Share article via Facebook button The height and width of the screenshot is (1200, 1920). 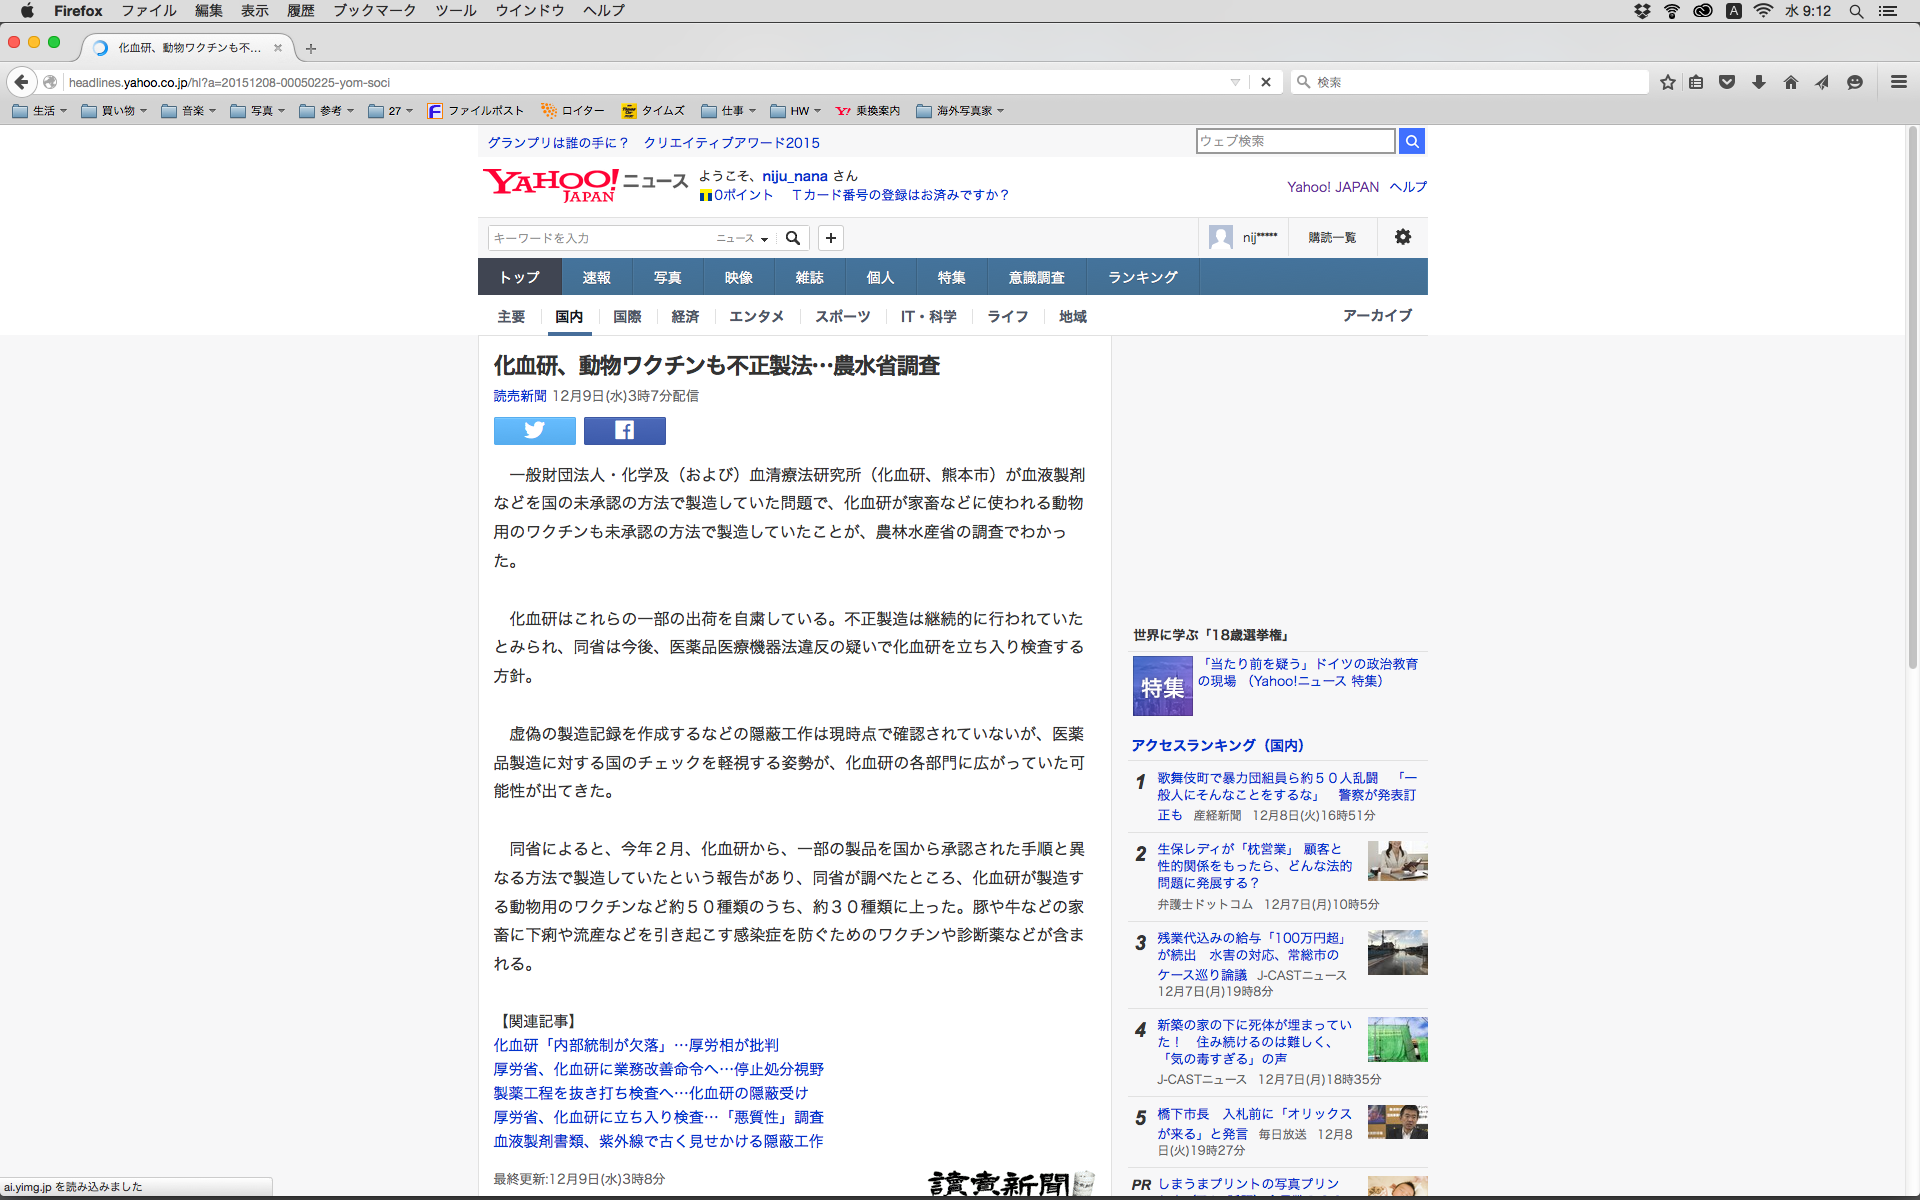(624, 431)
